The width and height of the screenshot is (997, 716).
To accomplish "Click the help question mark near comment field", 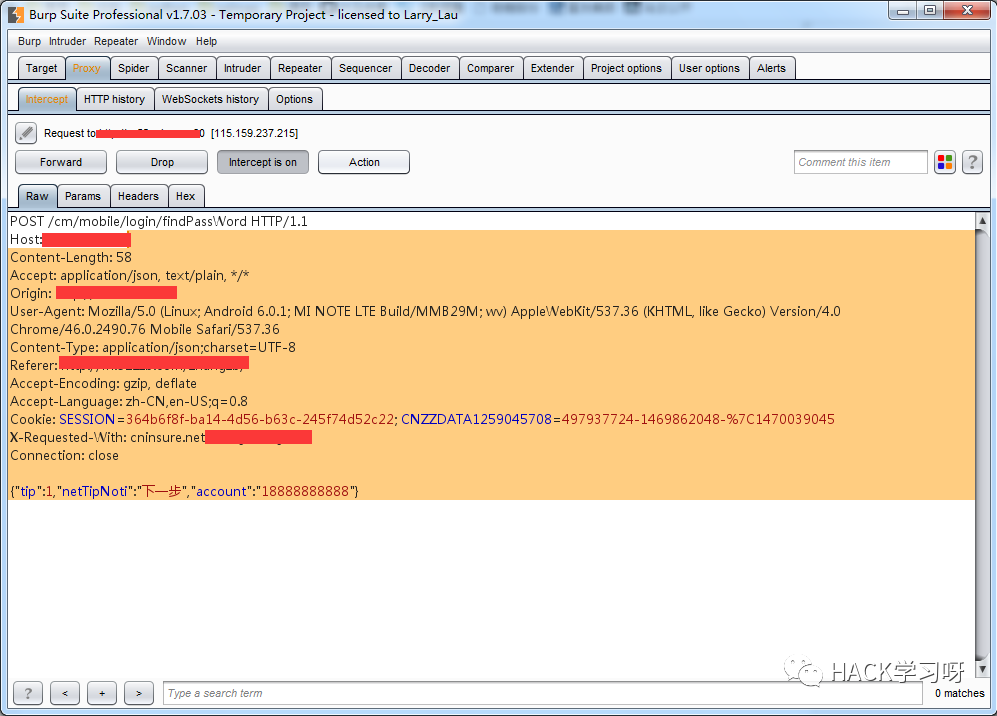I will click(x=972, y=162).
